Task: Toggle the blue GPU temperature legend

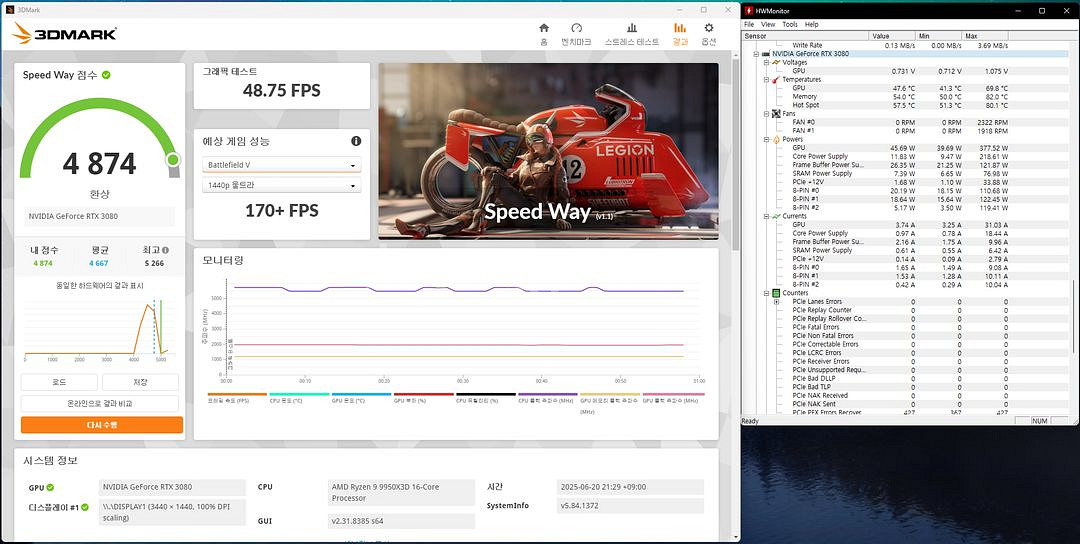Action: (361, 398)
